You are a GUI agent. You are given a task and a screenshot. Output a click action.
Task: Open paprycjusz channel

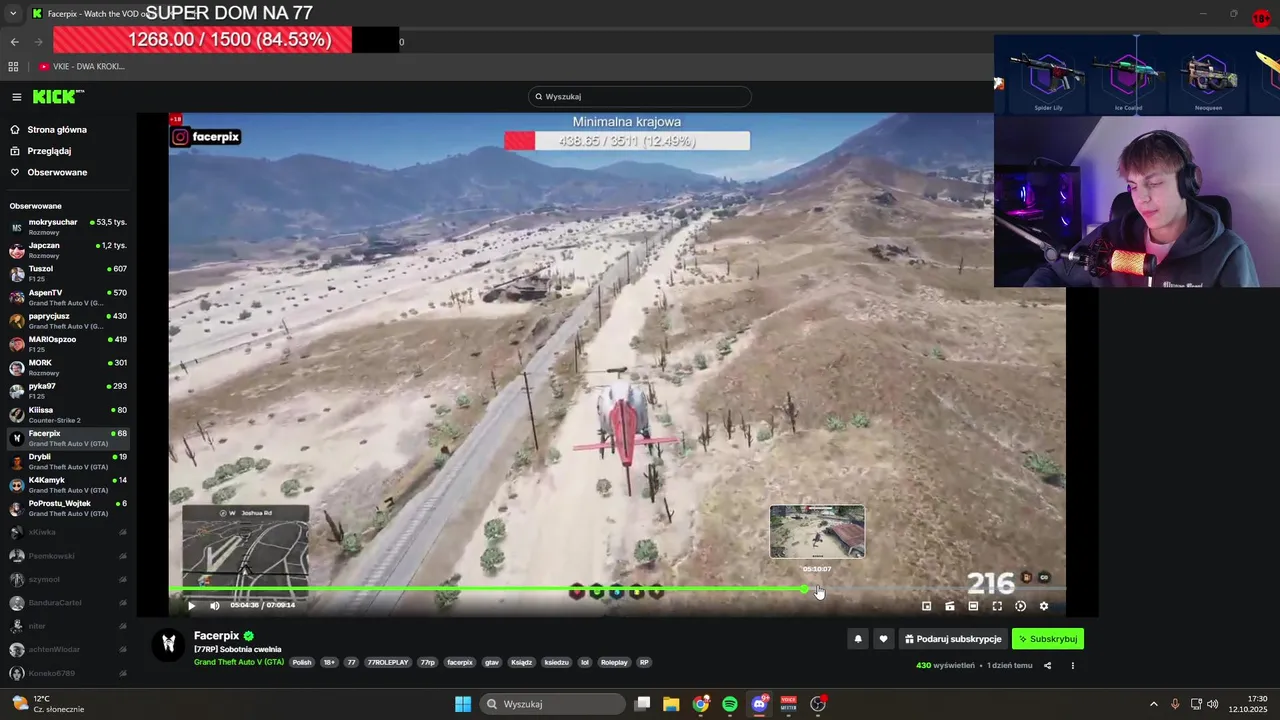68,320
